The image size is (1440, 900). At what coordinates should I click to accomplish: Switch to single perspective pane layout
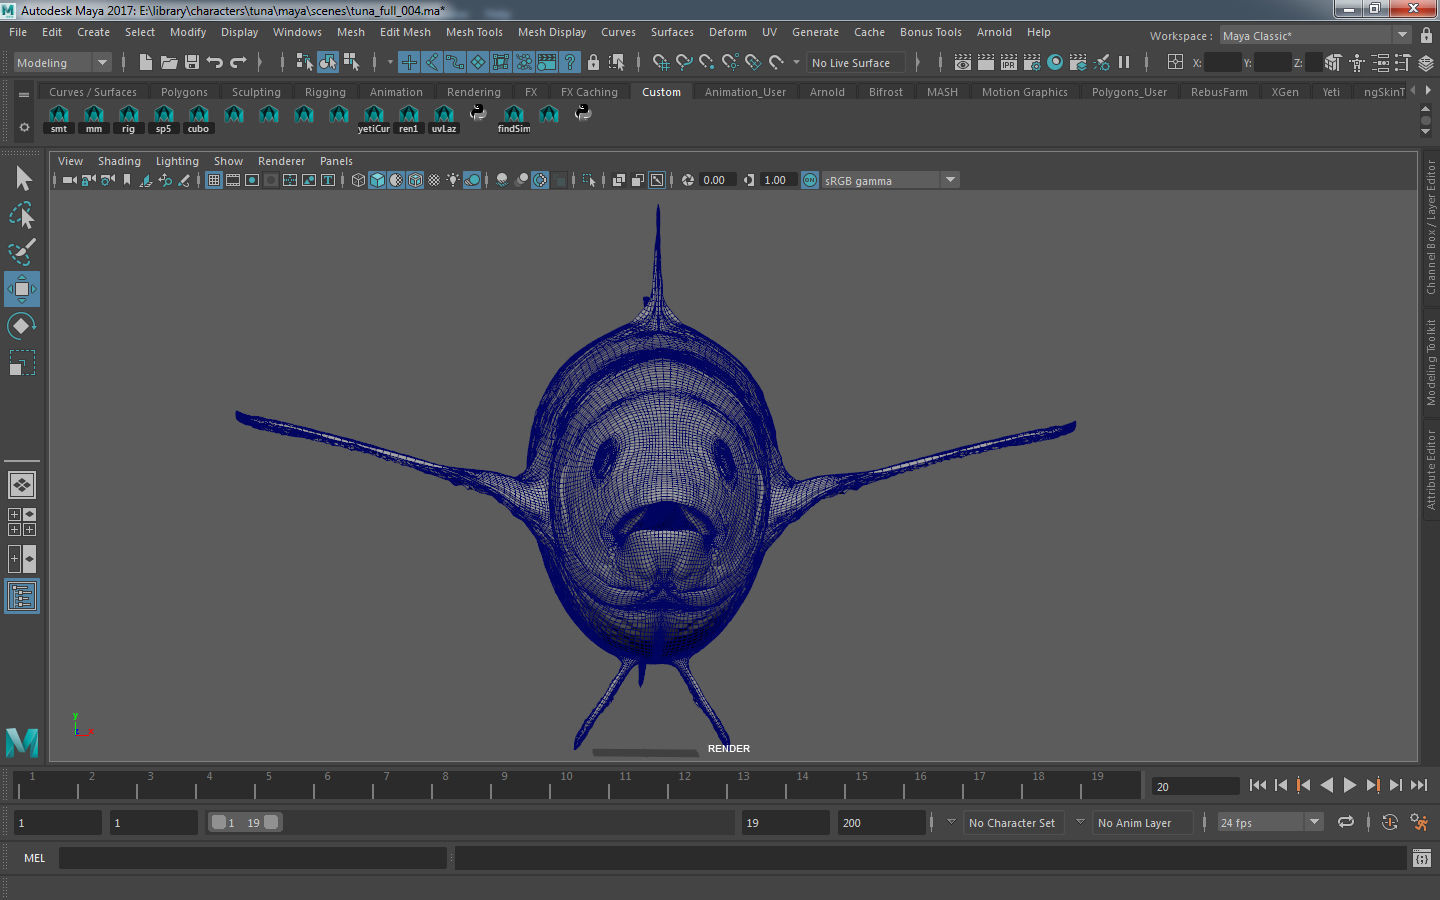[22, 485]
